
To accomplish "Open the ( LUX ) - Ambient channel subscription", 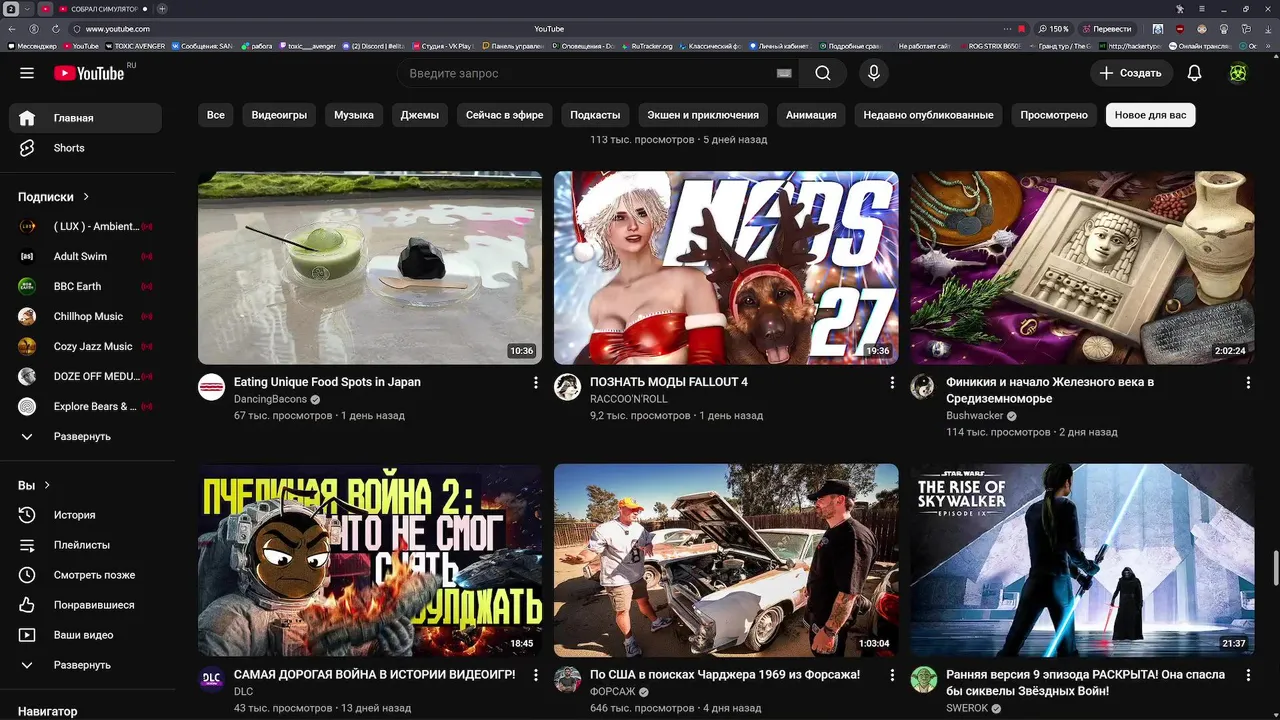I will [x=85, y=226].
